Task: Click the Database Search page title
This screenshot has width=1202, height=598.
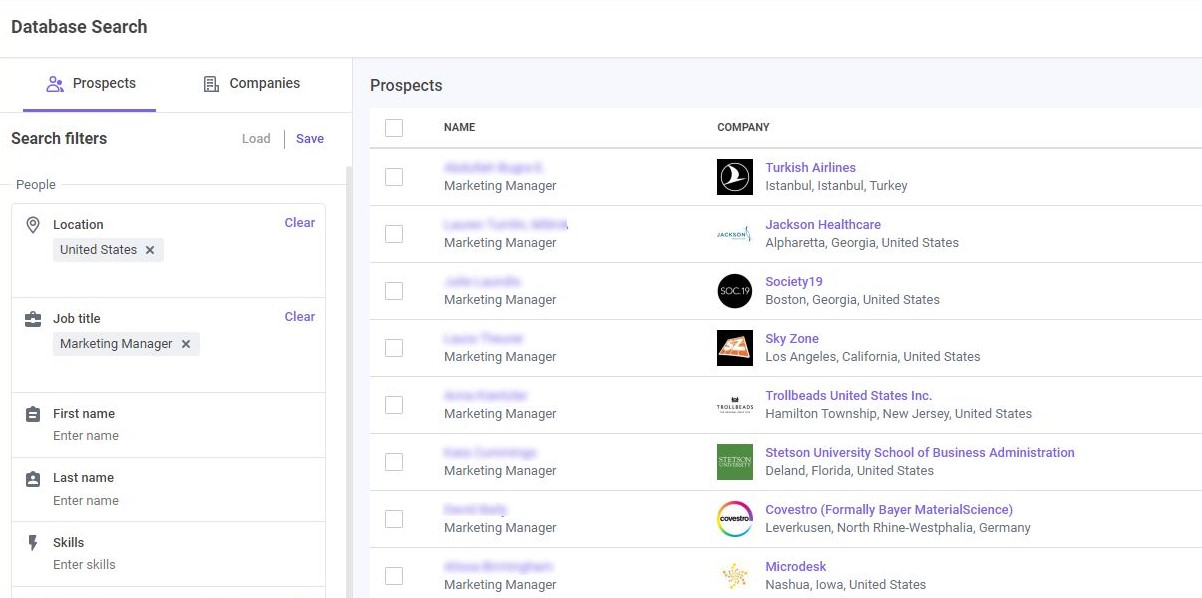Action: point(79,27)
